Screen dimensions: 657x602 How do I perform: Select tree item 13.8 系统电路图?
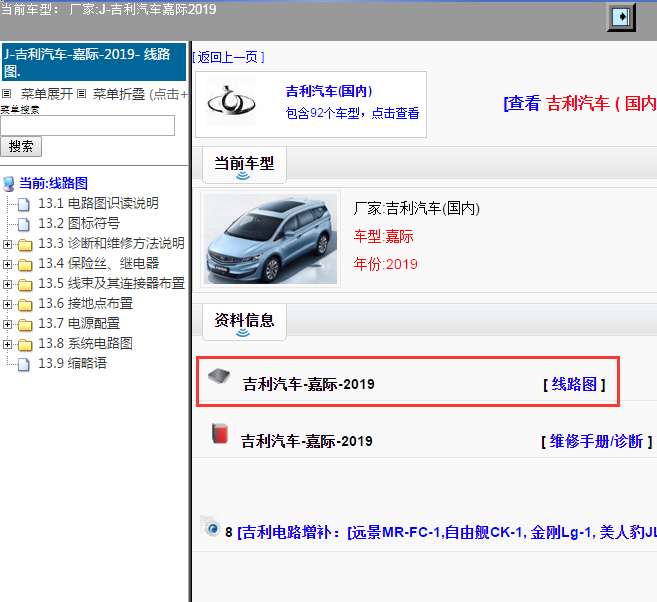[x=85, y=344]
